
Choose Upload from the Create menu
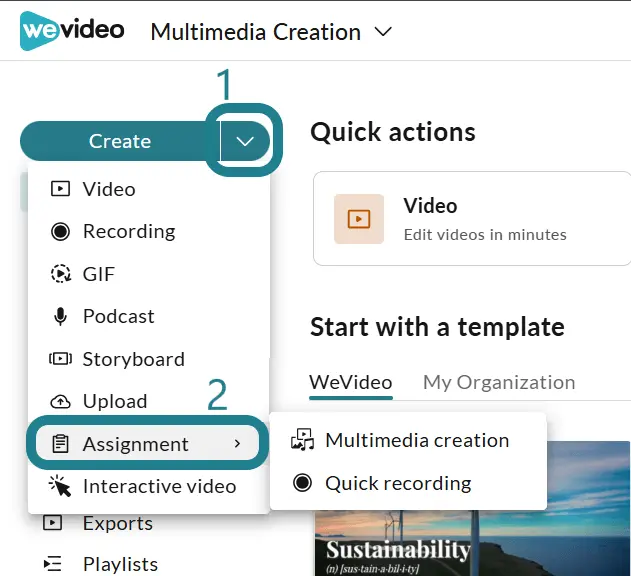(x=149, y=401)
